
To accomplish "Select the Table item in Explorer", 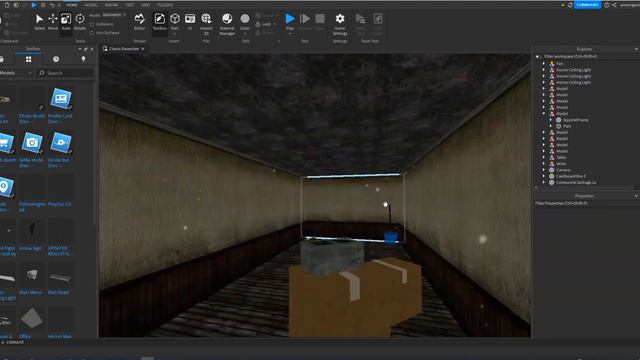I will [x=561, y=158].
